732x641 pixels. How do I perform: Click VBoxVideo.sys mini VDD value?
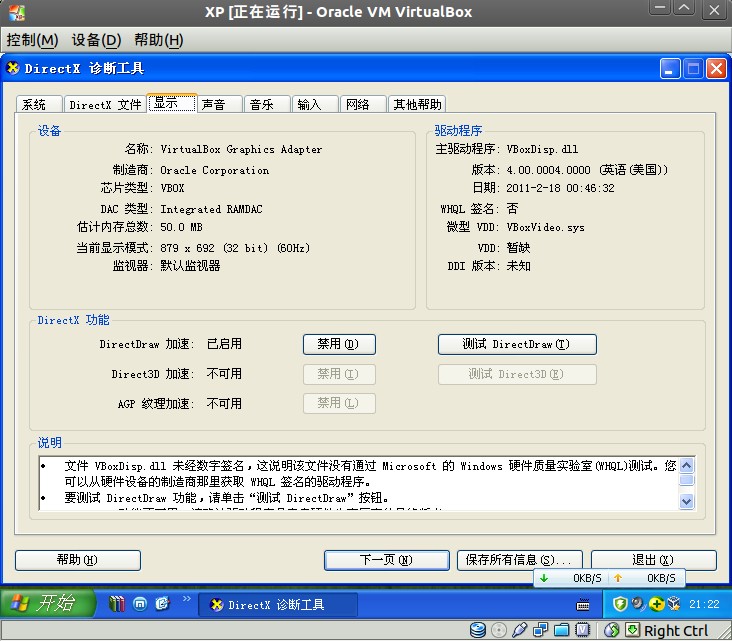point(545,227)
